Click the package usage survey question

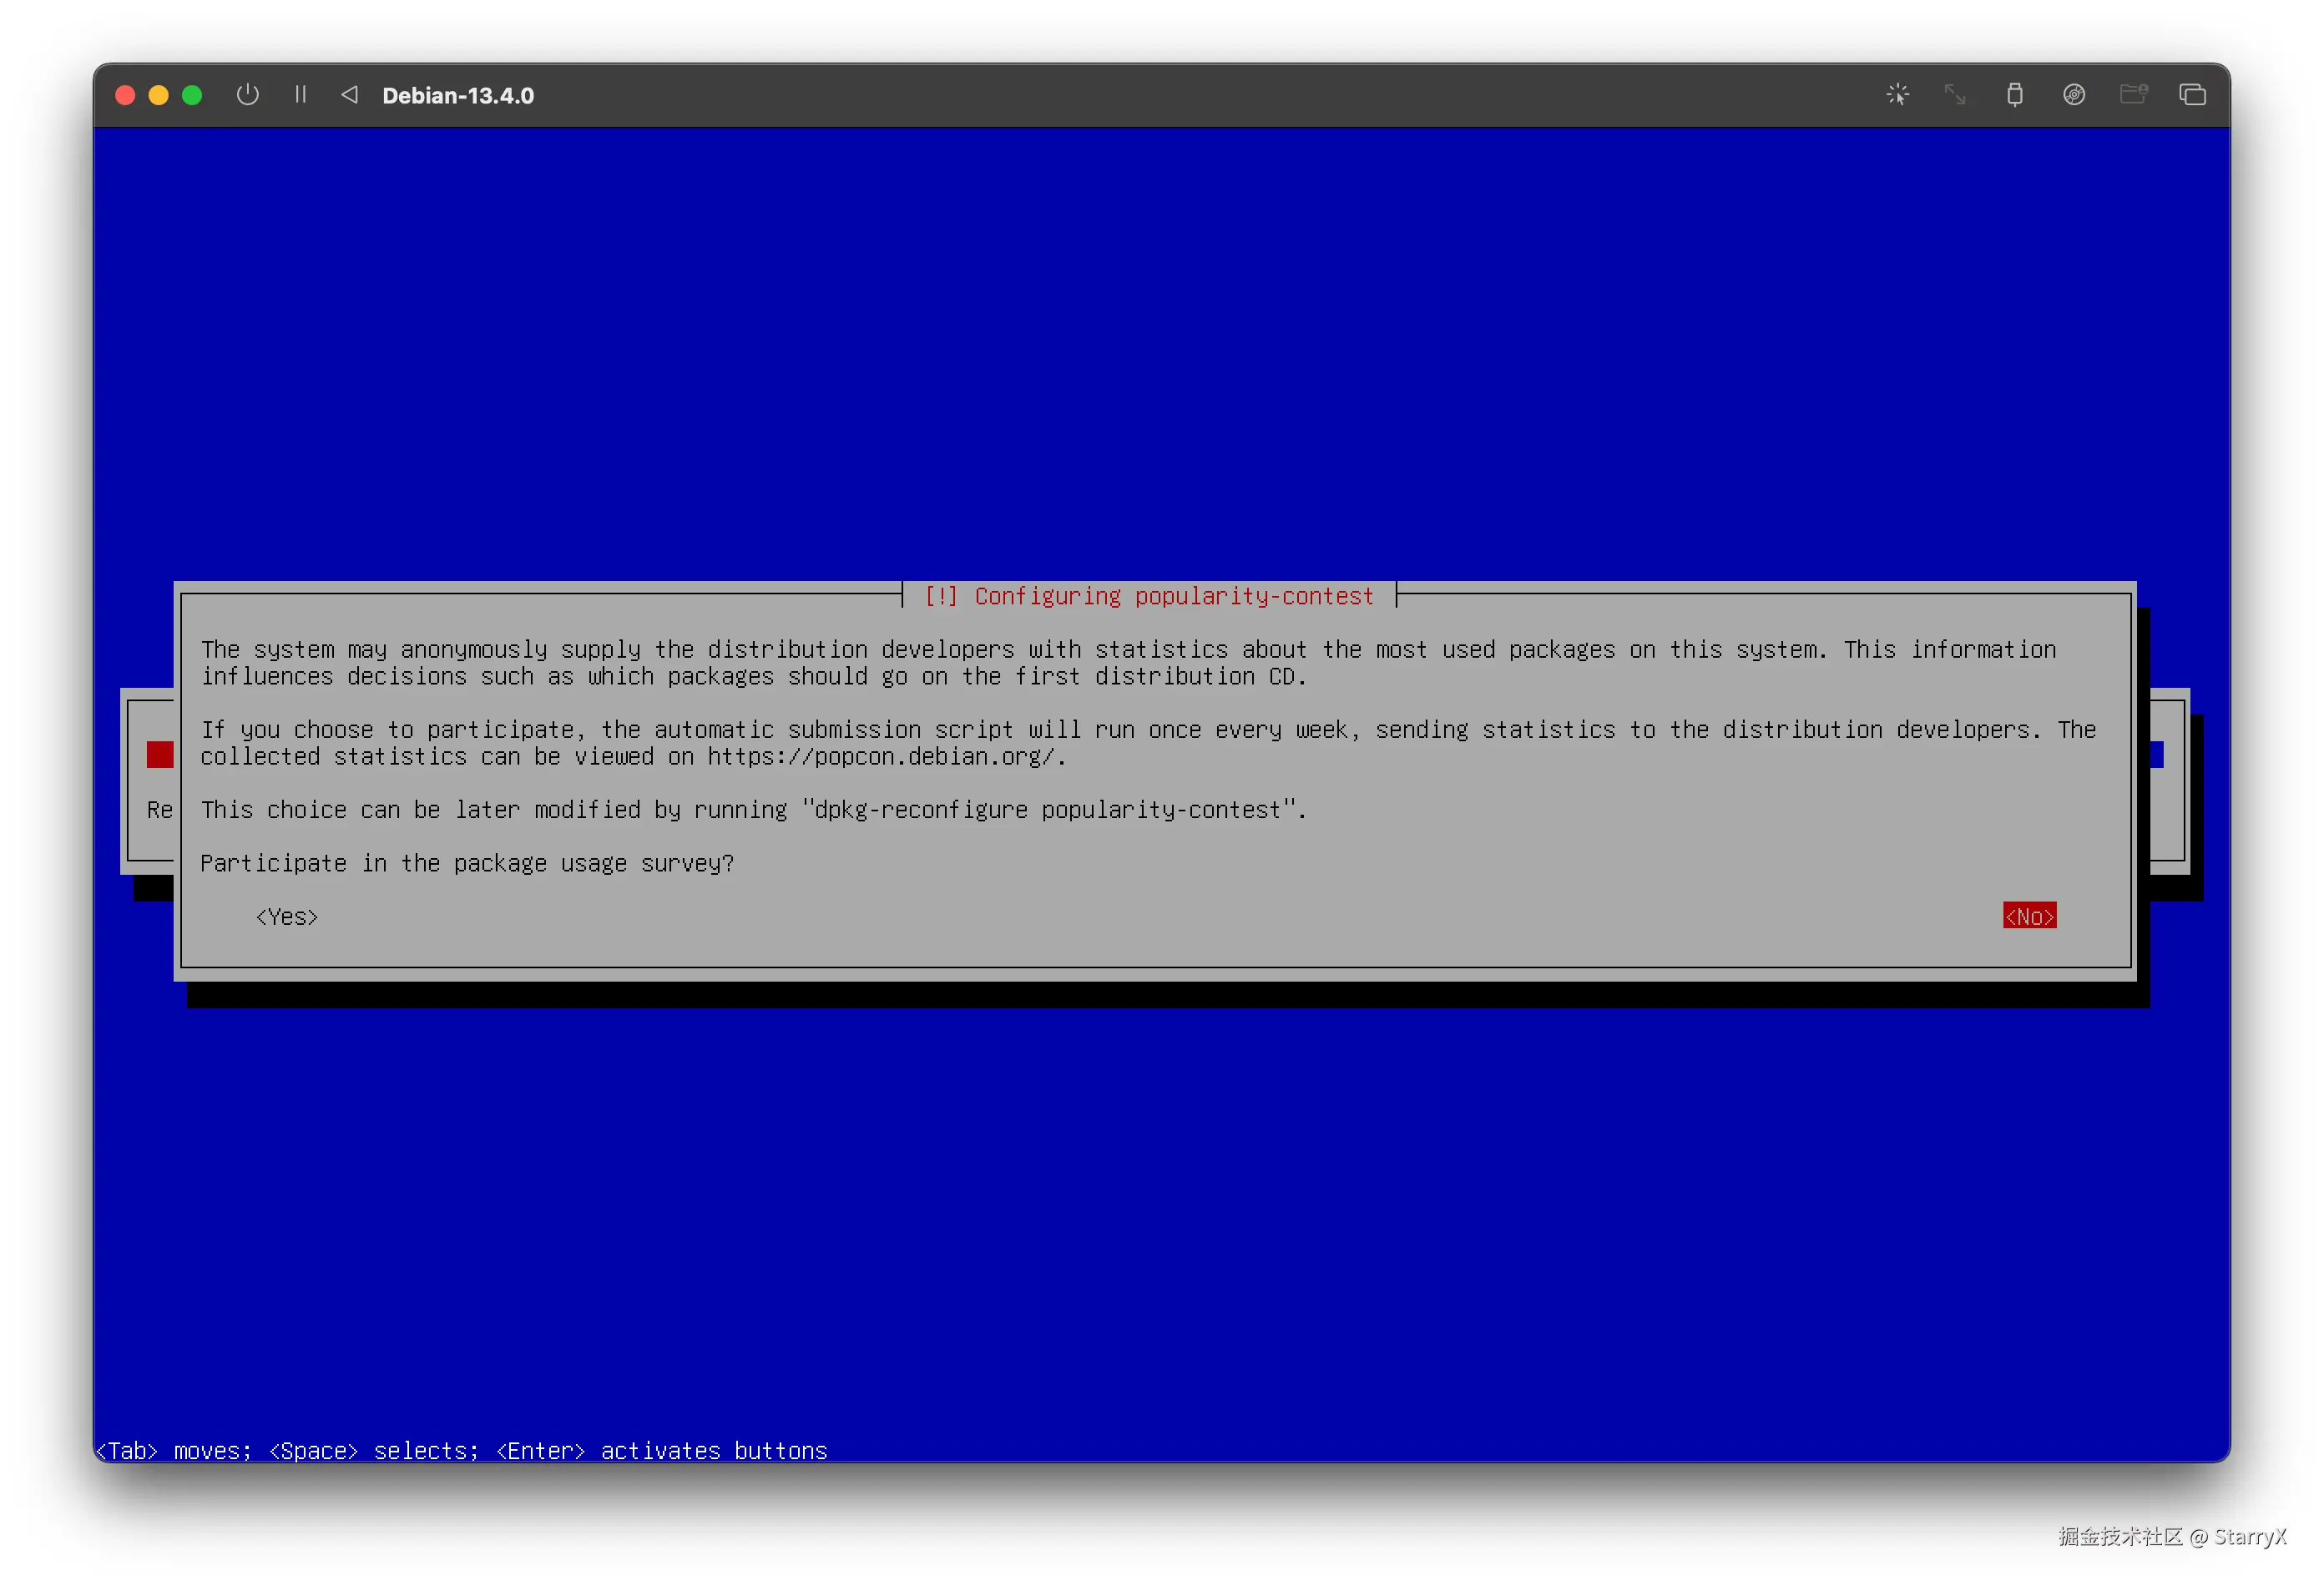[467, 863]
